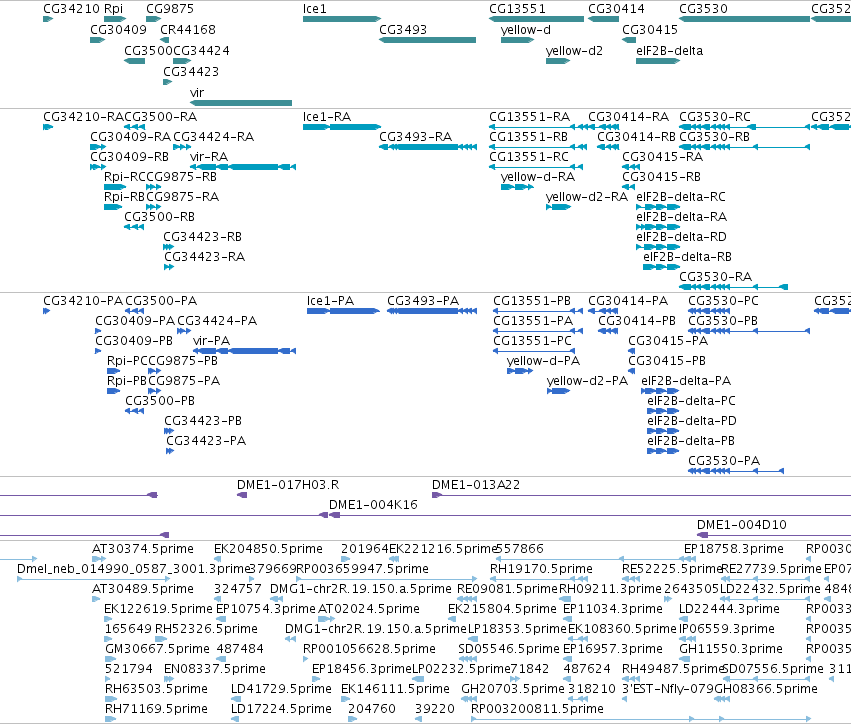Select the vir-RA transcript label
The width and height of the screenshot is (851, 724).
pyautogui.click(x=209, y=157)
